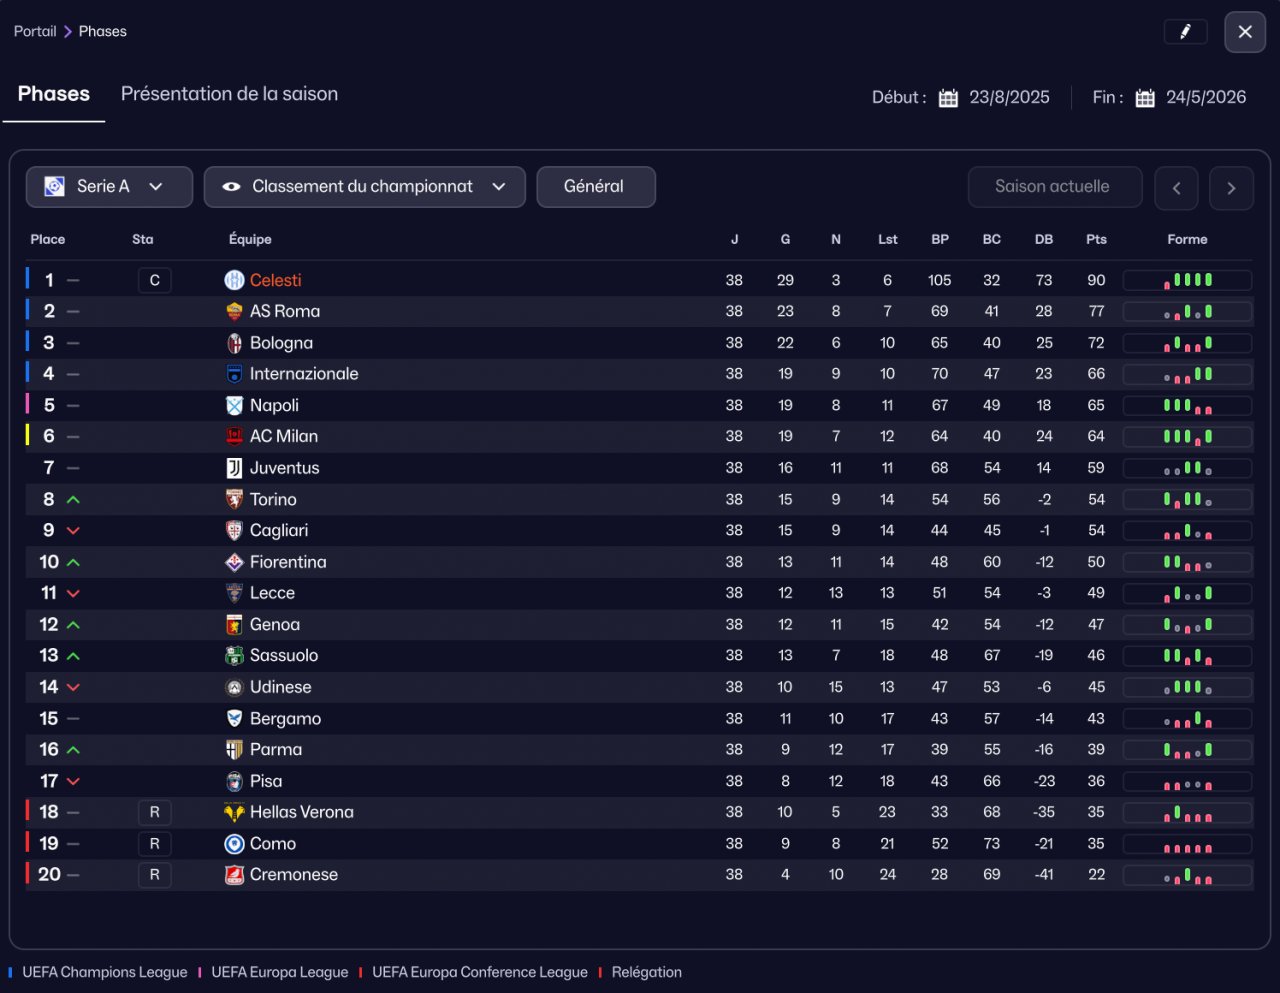Switch to Présentation de la saison tab
1280x993 pixels.
coord(229,94)
